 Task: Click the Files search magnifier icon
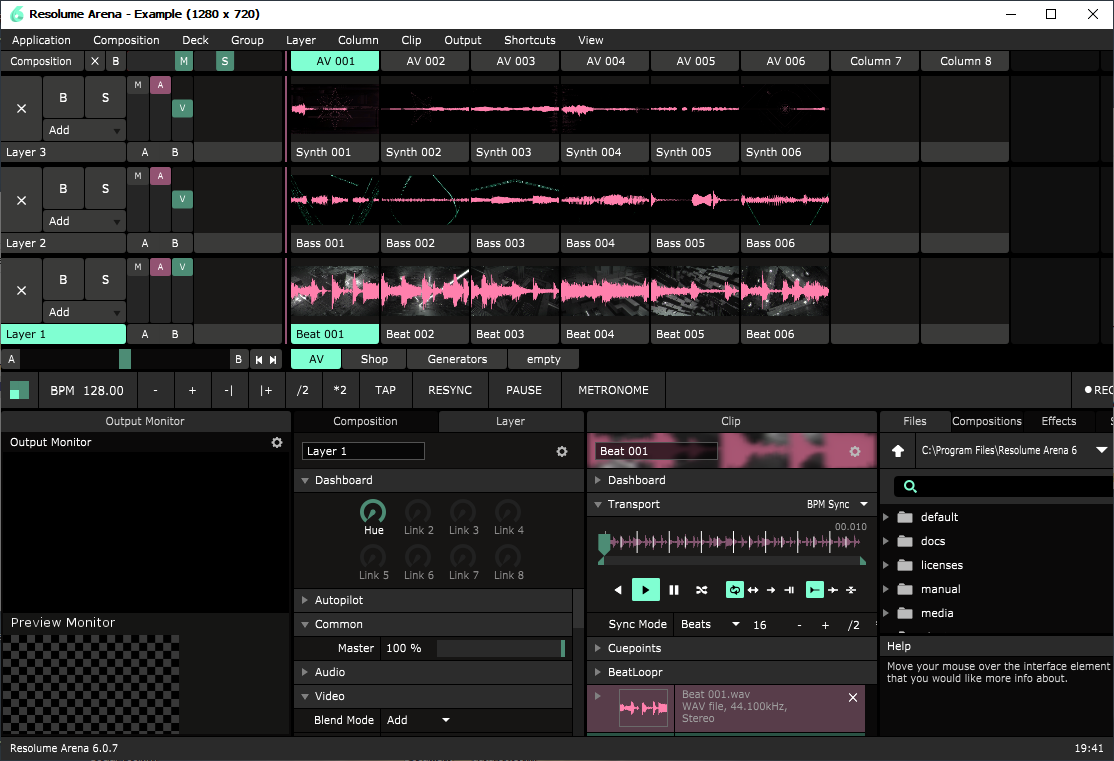(x=910, y=487)
